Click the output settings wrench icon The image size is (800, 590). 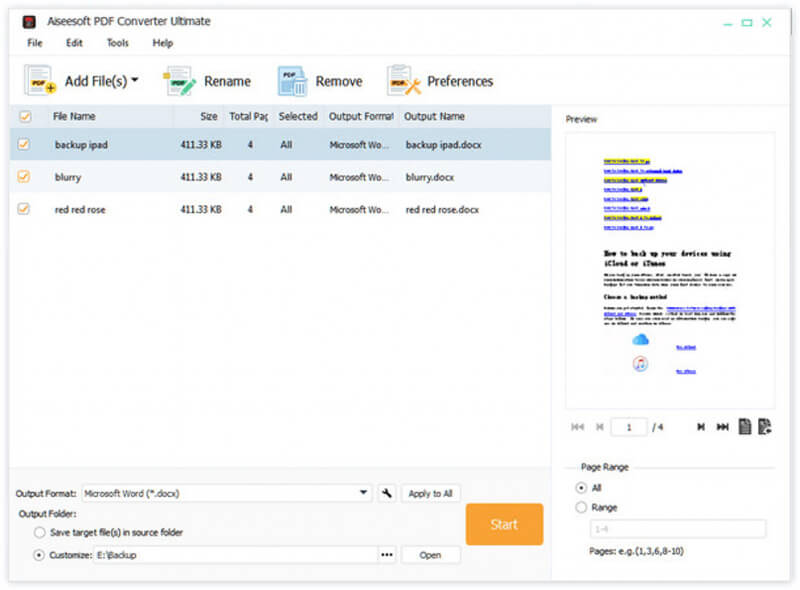(x=387, y=493)
